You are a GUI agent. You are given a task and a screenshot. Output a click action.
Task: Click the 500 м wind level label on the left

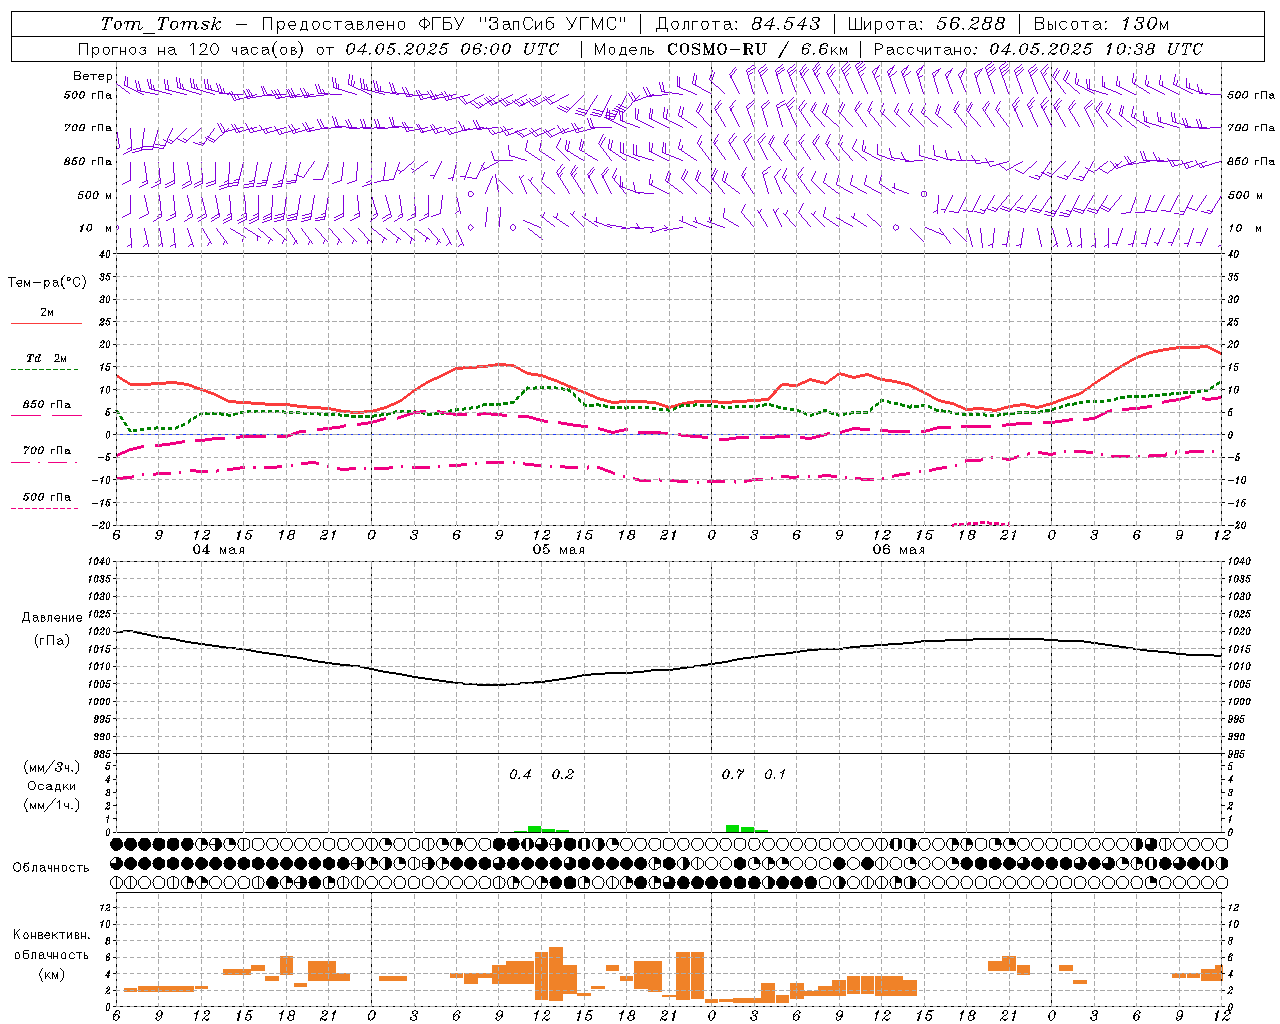coord(96,195)
